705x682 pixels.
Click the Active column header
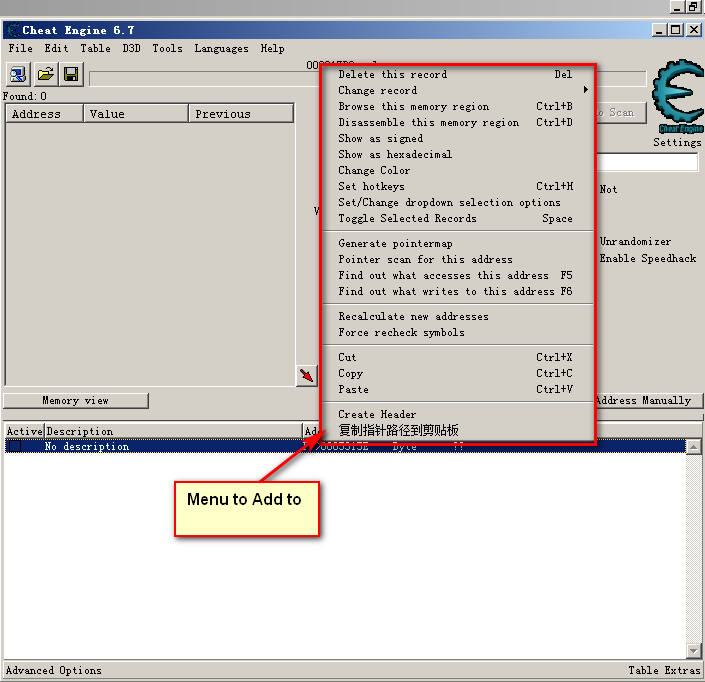click(x=24, y=431)
